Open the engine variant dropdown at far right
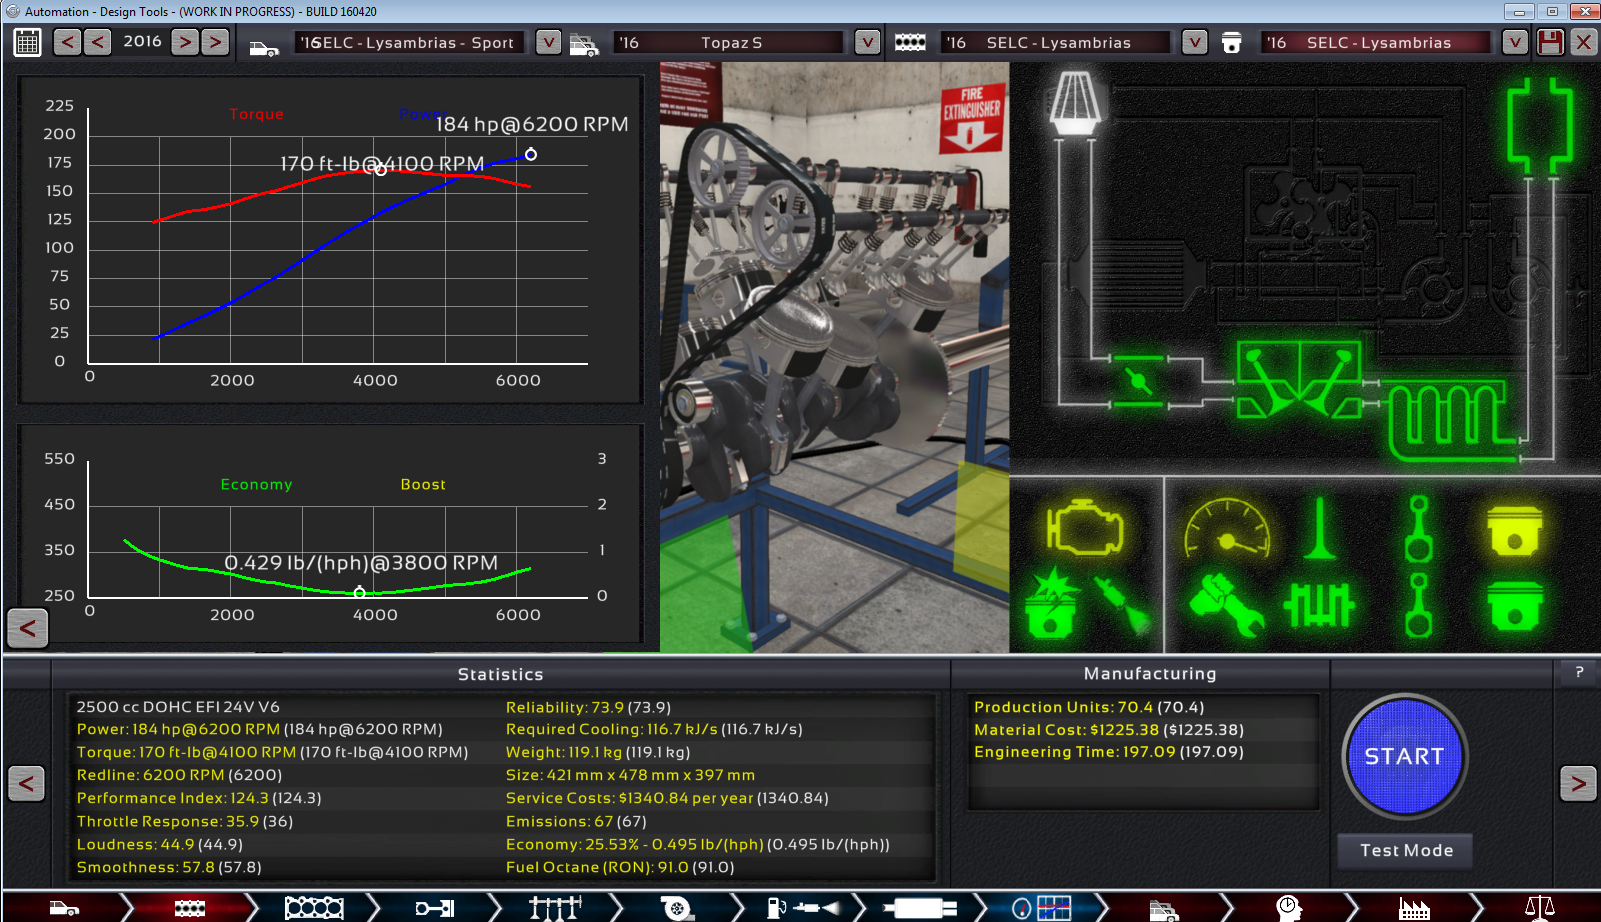The image size is (1601, 922). (1515, 42)
